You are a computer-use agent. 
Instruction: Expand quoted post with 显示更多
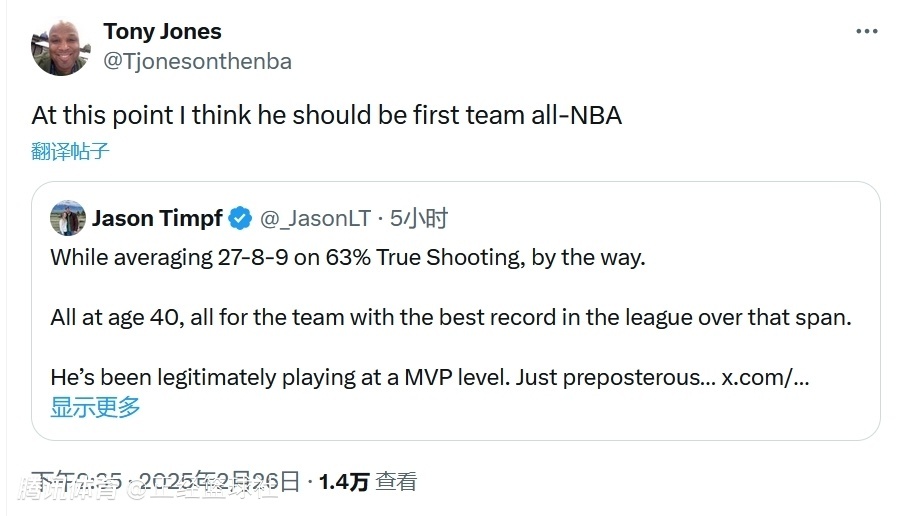click(96, 407)
